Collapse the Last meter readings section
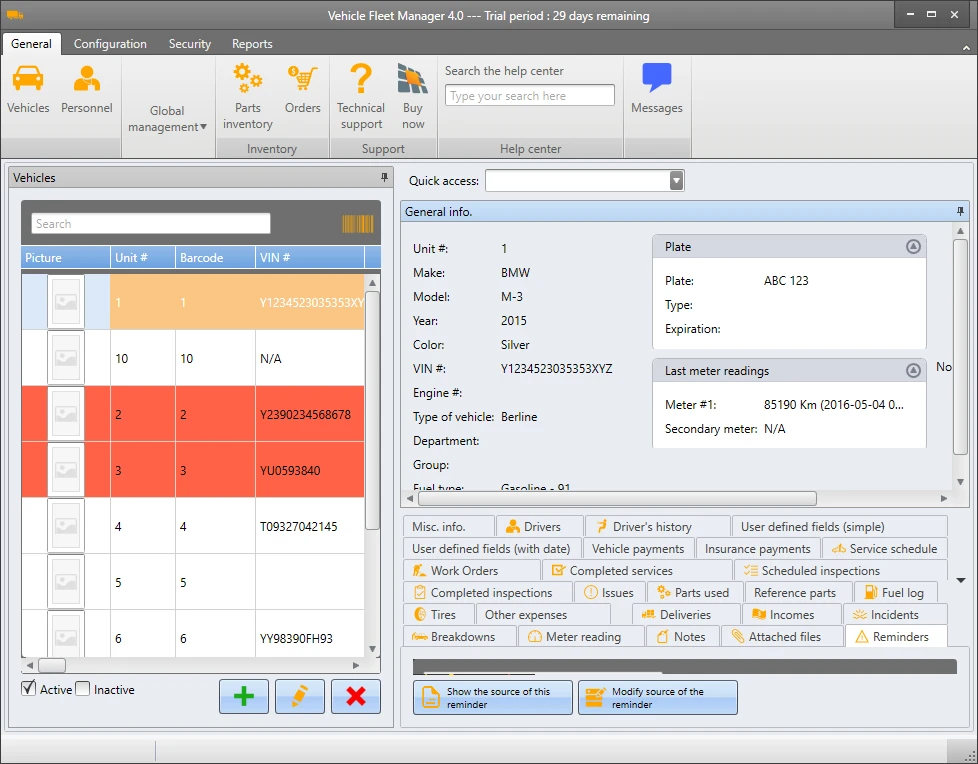This screenshot has width=978, height=764. 912,371
